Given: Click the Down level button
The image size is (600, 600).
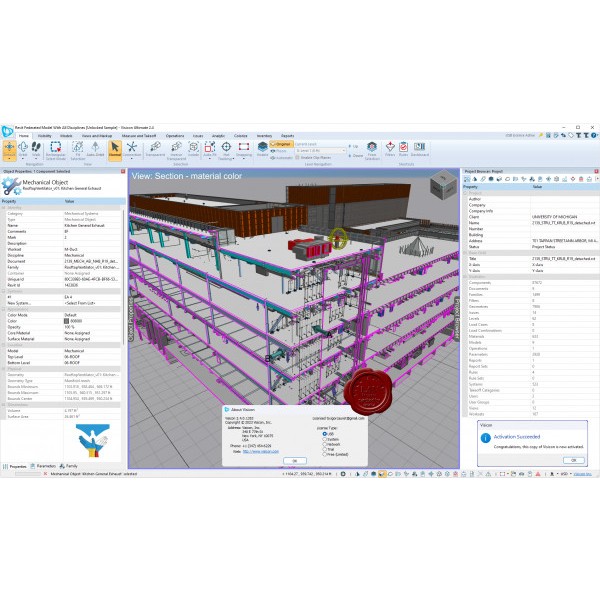Looking at the screenshot, I should pos(355,156).
